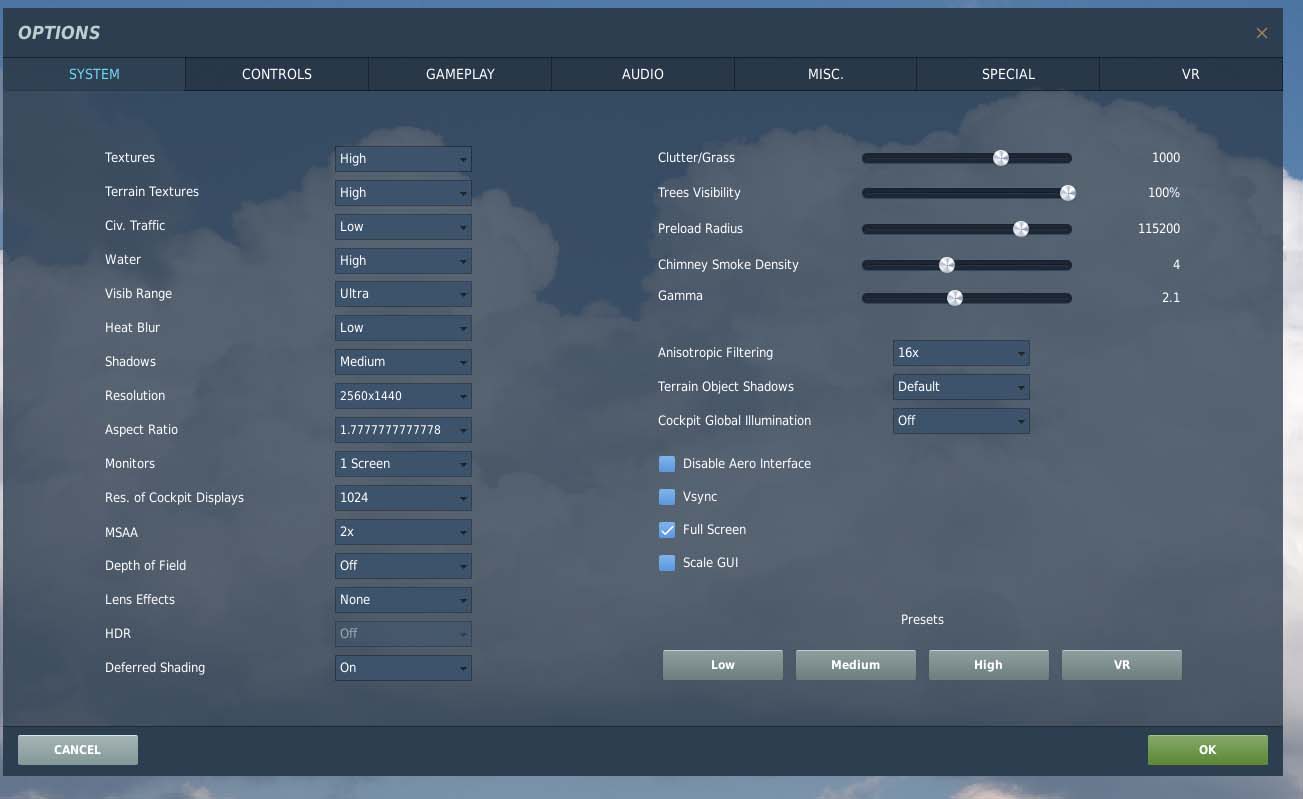Open the GAMEPLAY tab

coord(460,74)
